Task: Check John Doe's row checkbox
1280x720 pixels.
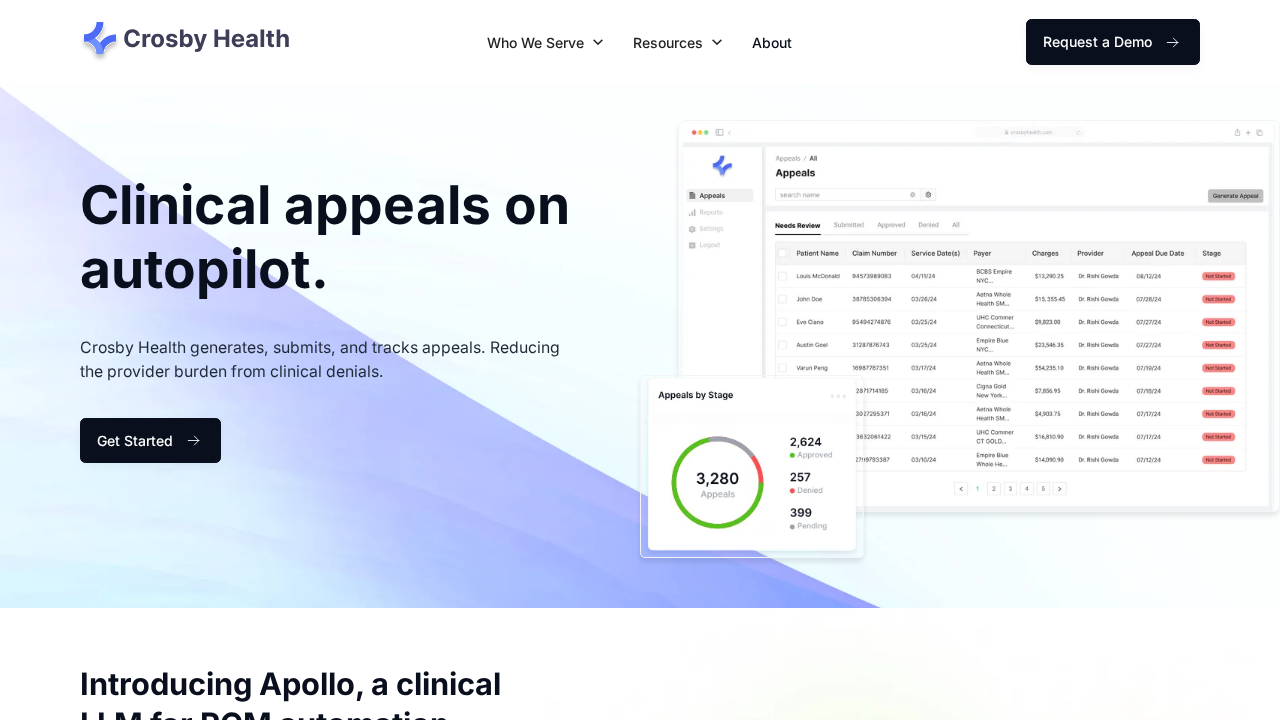Action: (x=782, y=299)
